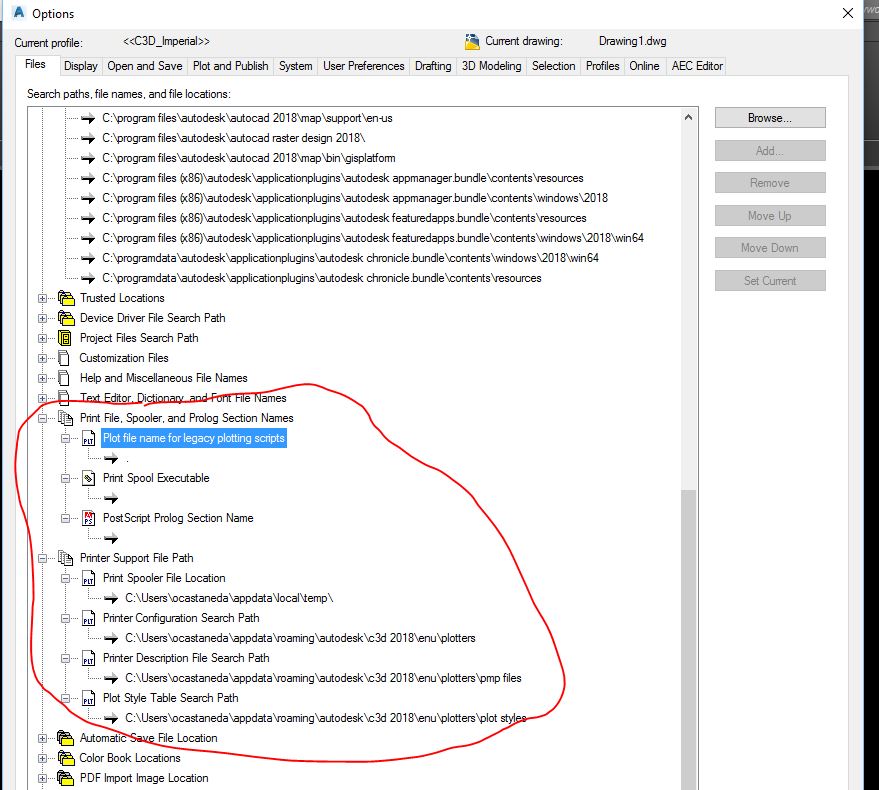This screenshot has height=790, width=879.
Task: Click the arrow icon beside the appdata\local\temp path
Action: click(111, 599)
